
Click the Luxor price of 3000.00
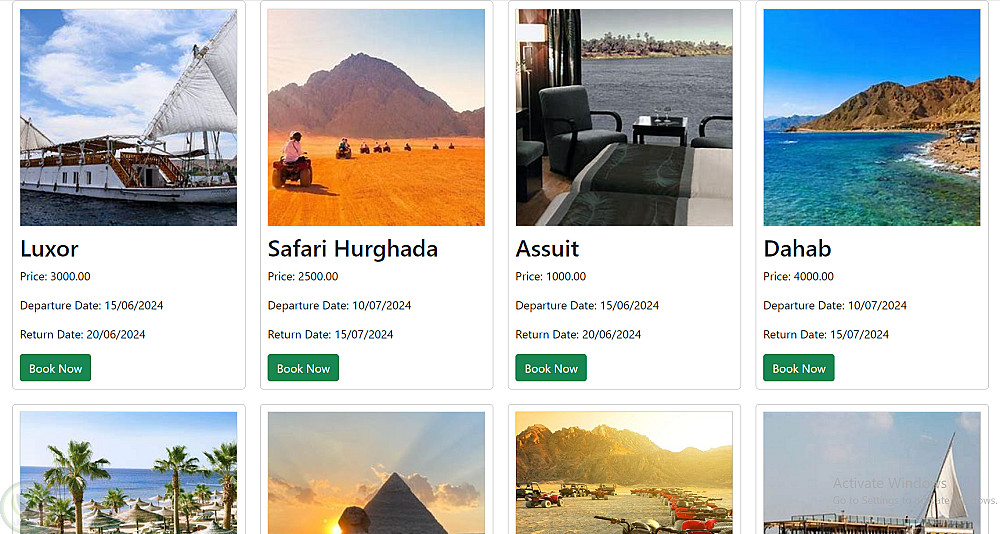(55, 277)
